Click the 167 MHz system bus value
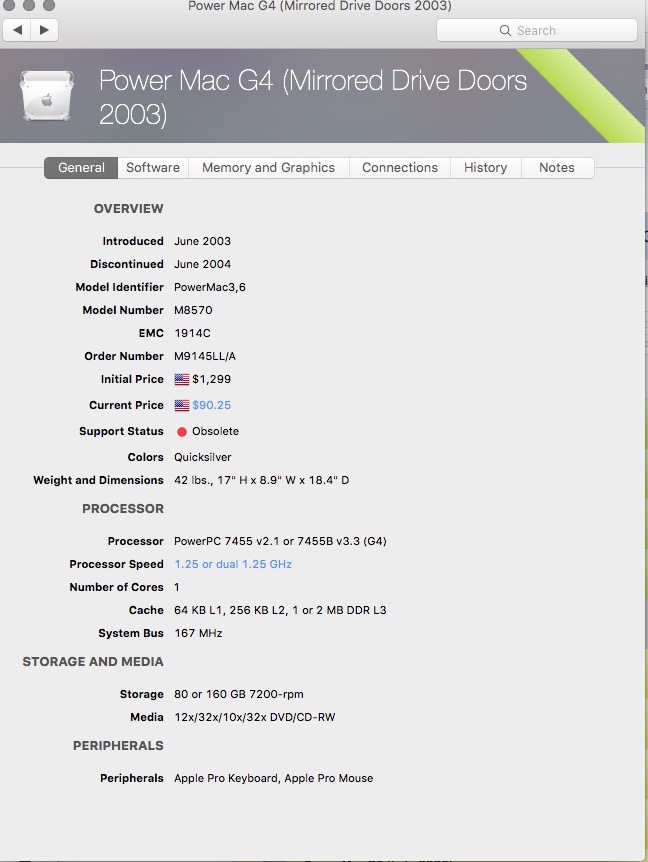Image resolution: width=648 pixels, height=862 pixels. tap(198, 634)
